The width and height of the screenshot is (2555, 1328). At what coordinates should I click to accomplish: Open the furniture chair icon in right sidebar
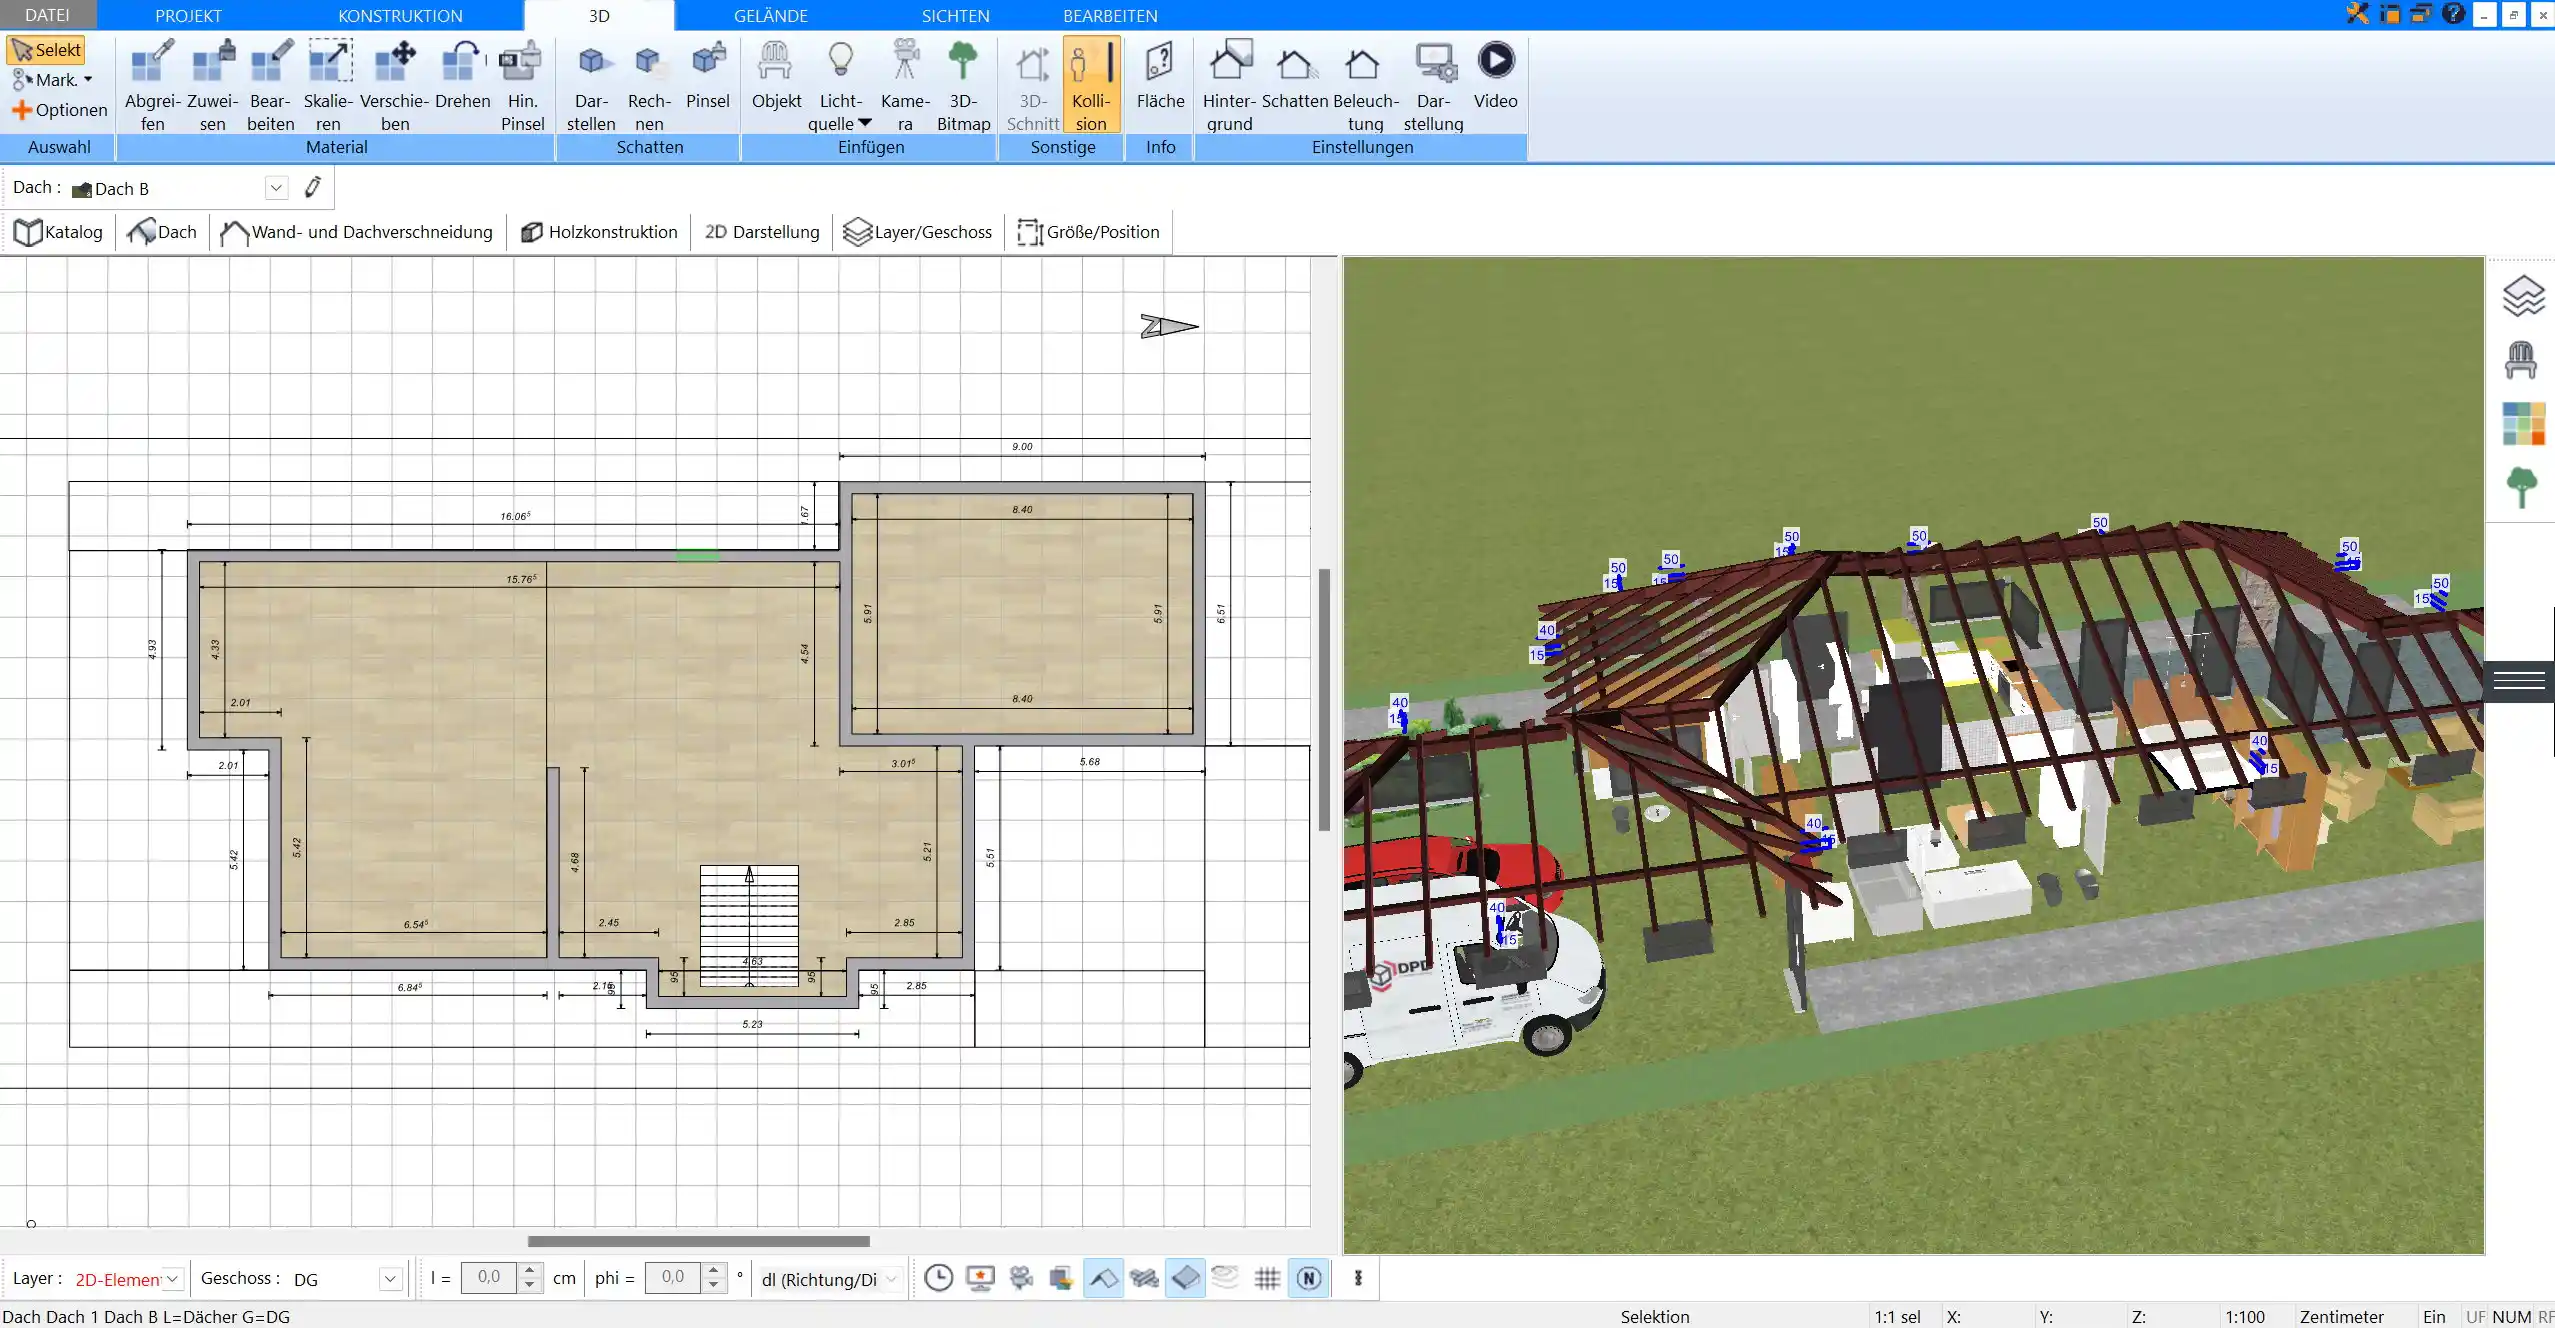pos(2521,360)
